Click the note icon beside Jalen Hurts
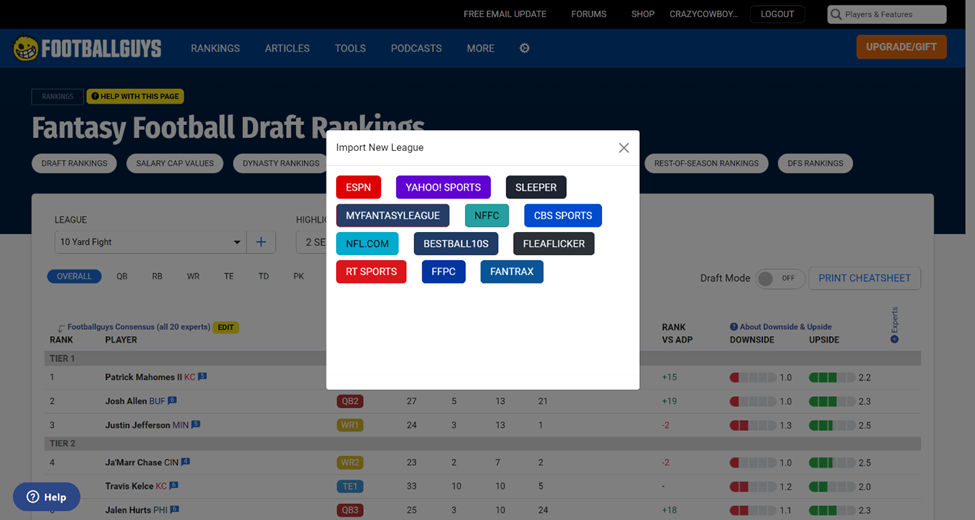Screen dimensions: 975x520 [174, 509]
